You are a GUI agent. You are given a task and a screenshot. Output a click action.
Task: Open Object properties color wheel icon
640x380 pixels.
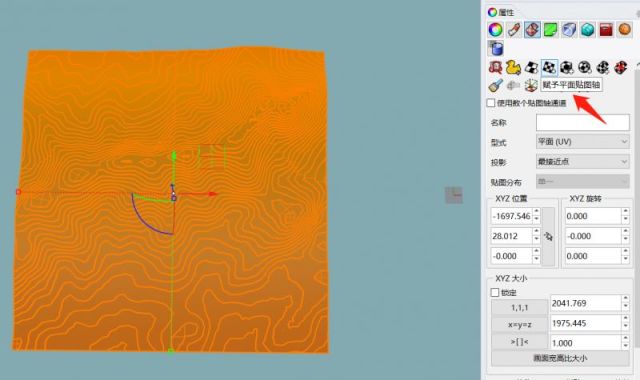pos(495,30)
